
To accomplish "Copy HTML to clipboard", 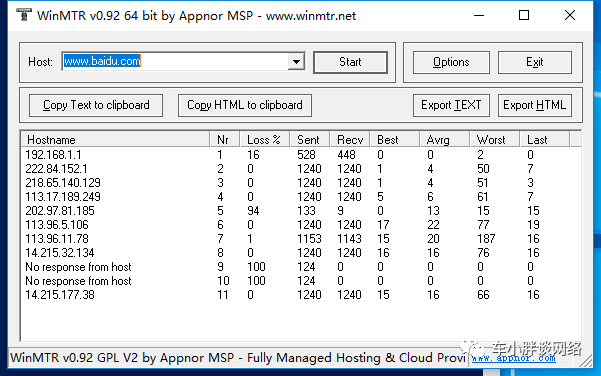I will (x=245, y=105).
